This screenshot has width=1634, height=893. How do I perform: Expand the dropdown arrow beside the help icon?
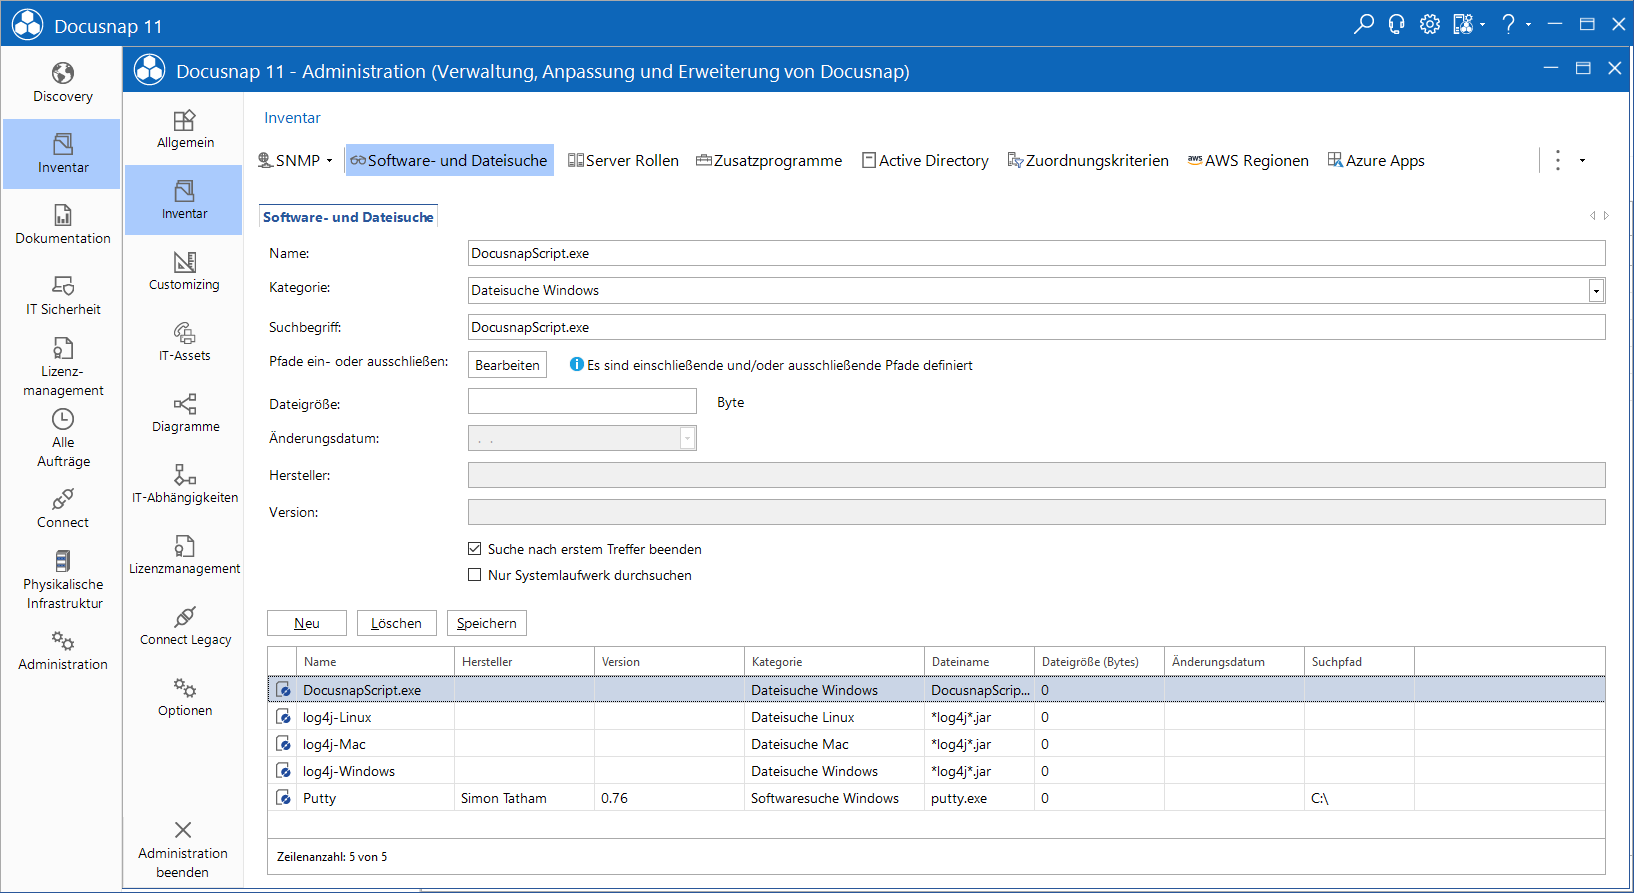tap(1528, 25)
